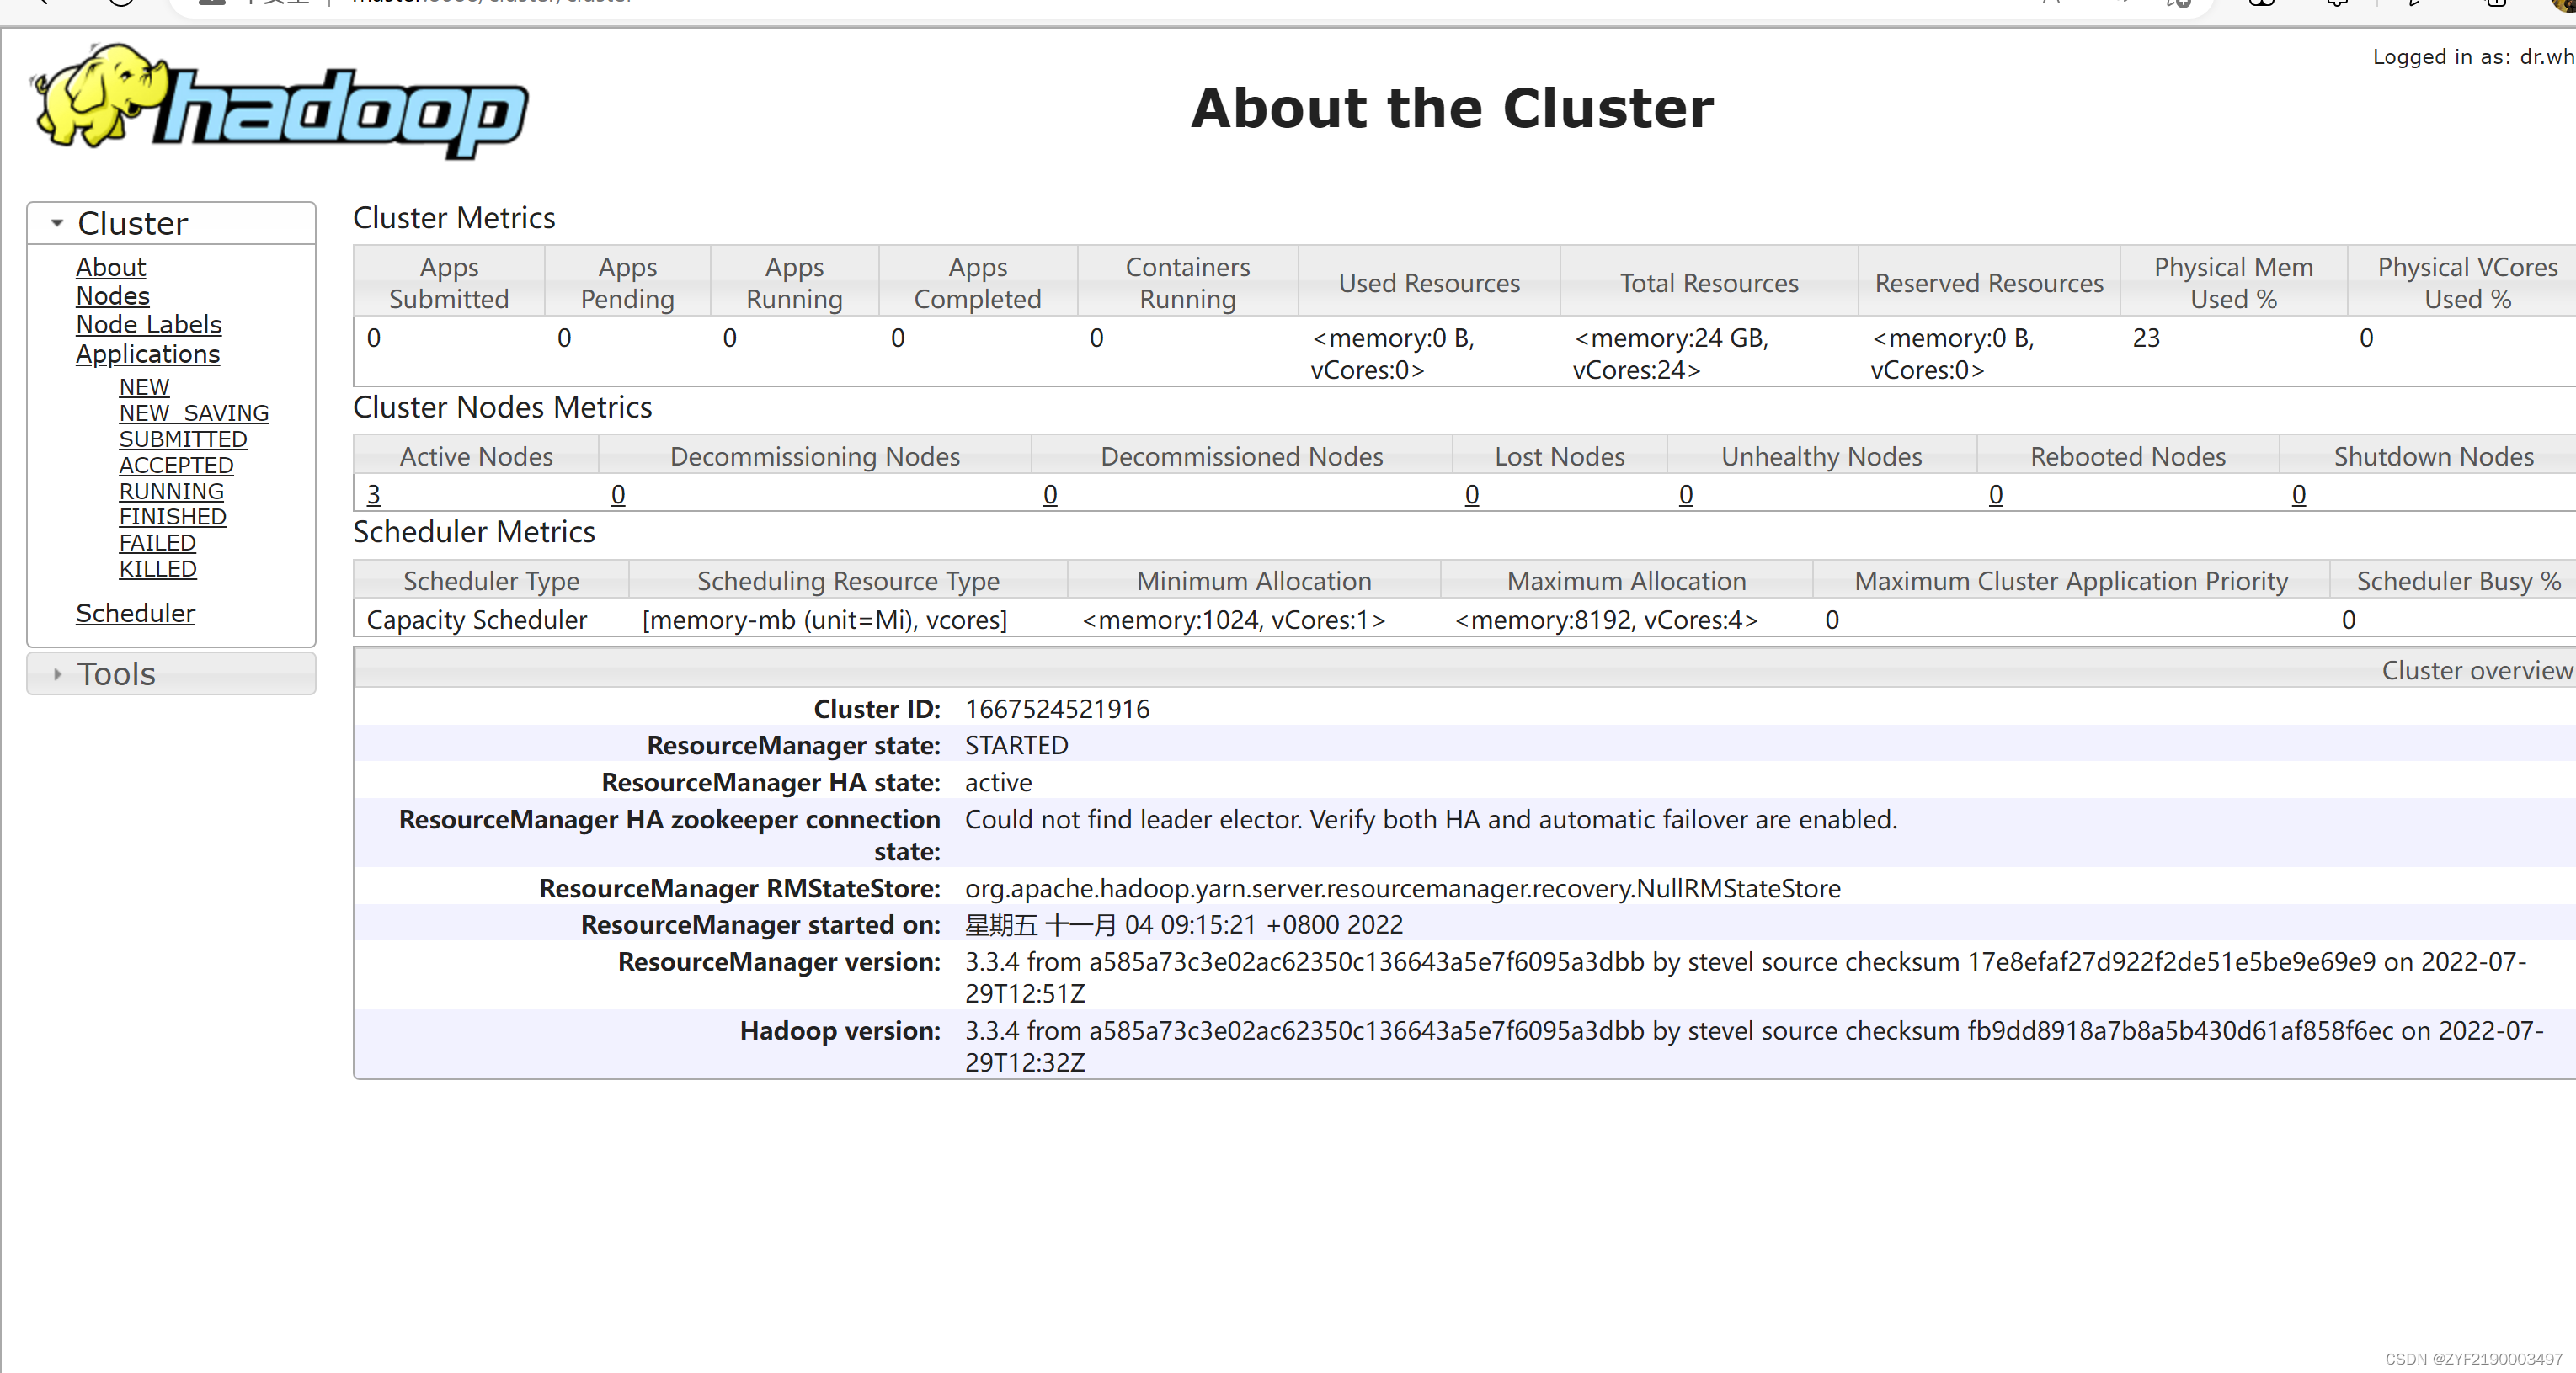
Task: Go to the Applications list
Action: [x=147, y=354]
